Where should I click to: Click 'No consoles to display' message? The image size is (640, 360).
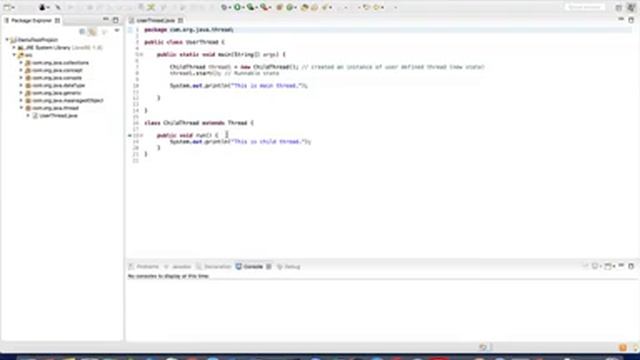coord(168,276)
